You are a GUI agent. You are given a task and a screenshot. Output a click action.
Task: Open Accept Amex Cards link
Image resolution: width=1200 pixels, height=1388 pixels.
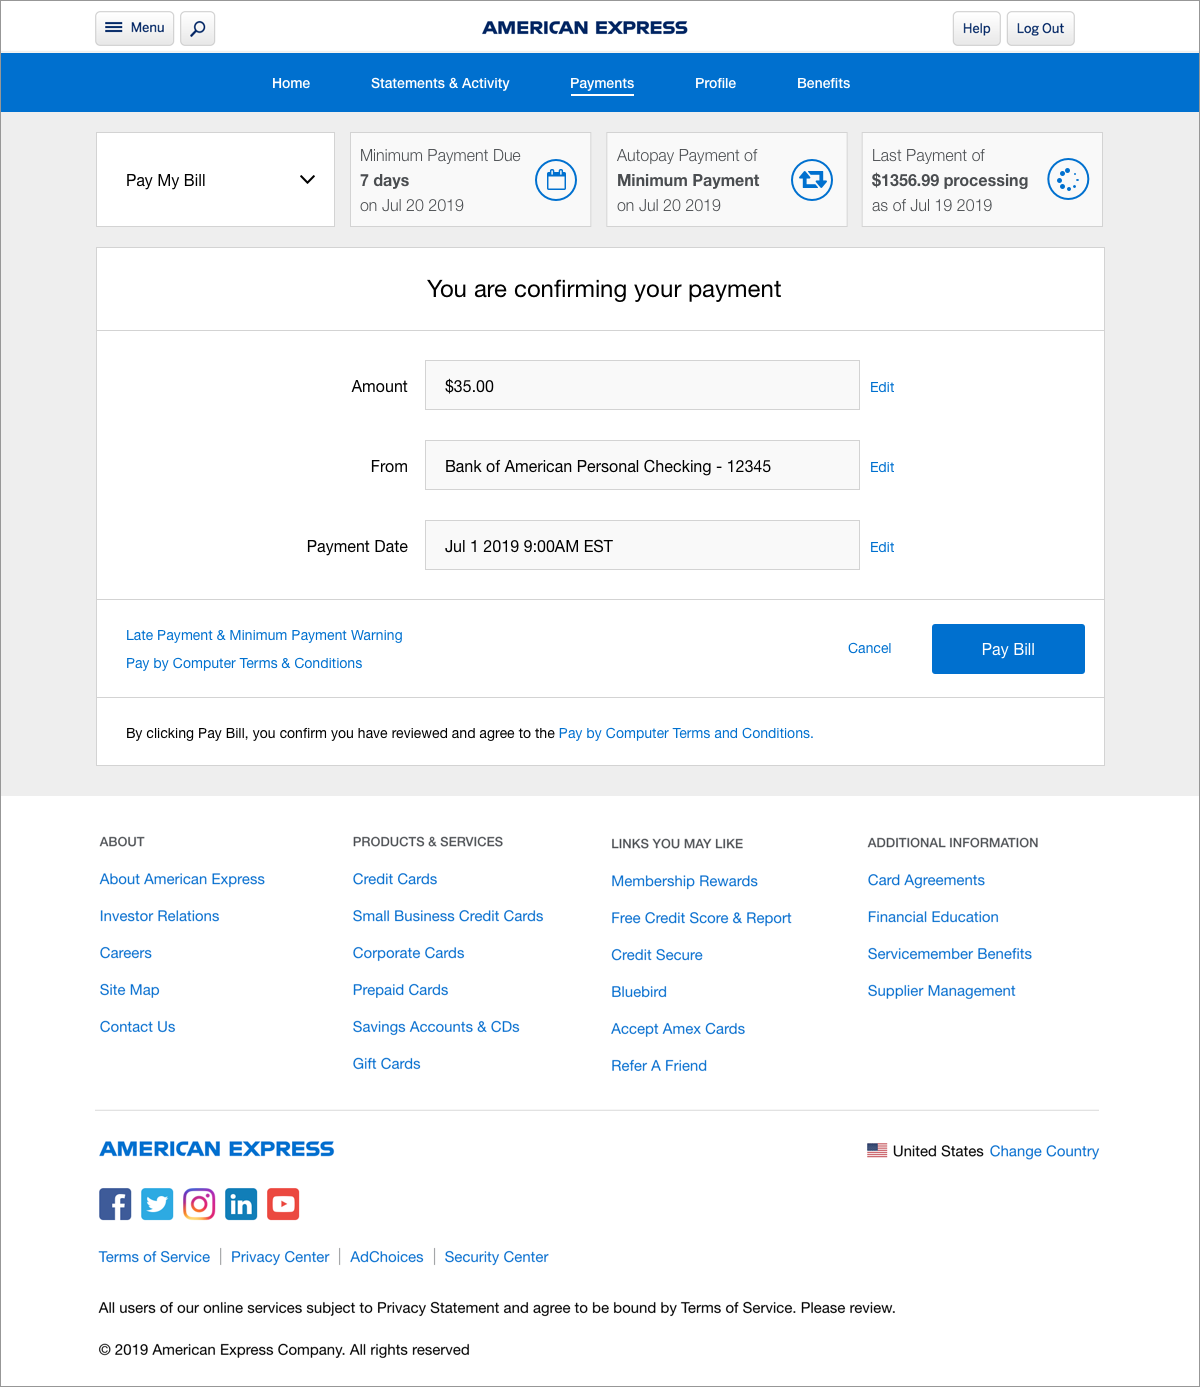[678, 1029]
